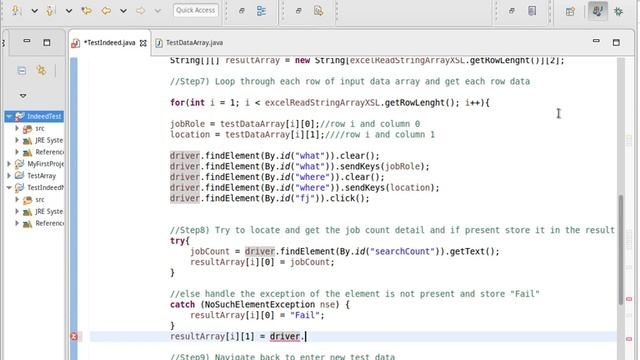Expand src folder under IndeedTest

(x=17, y=128)
